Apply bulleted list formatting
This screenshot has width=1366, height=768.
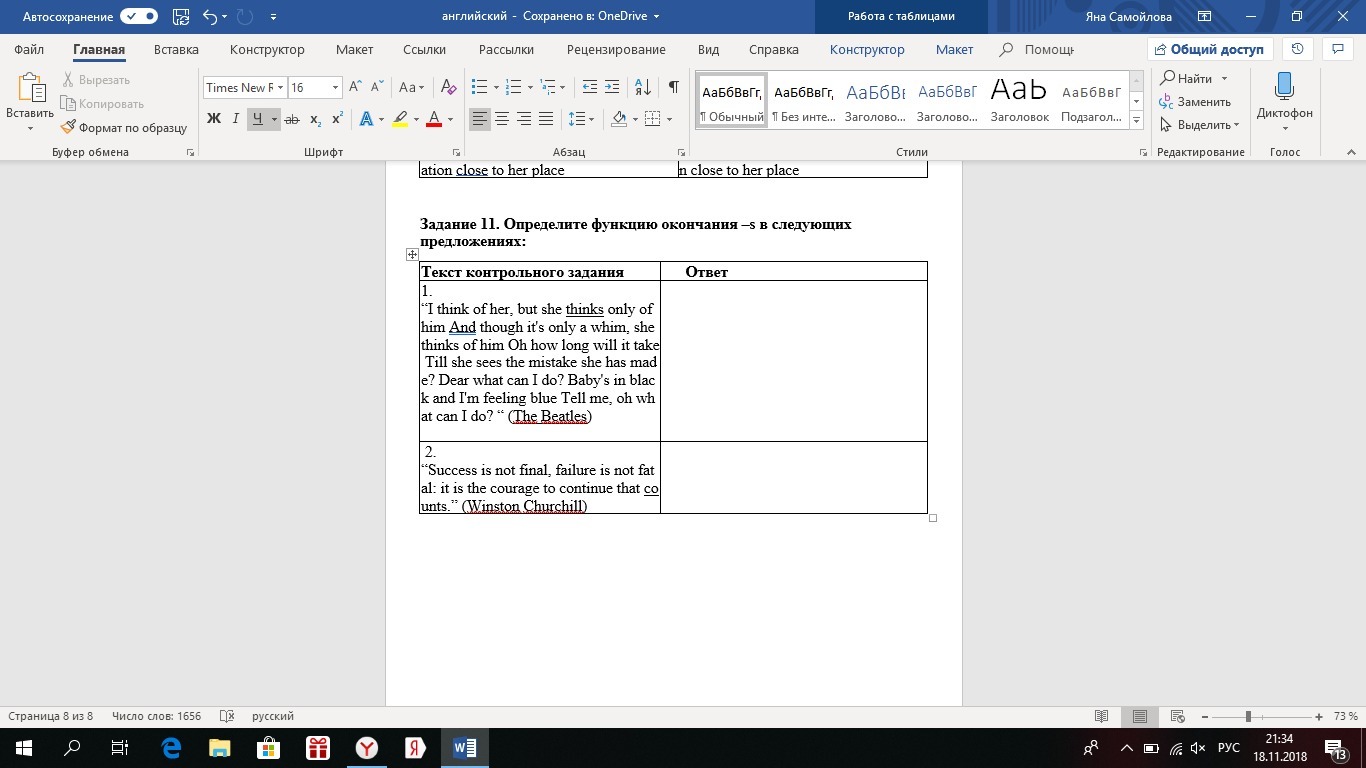[480, 87]
